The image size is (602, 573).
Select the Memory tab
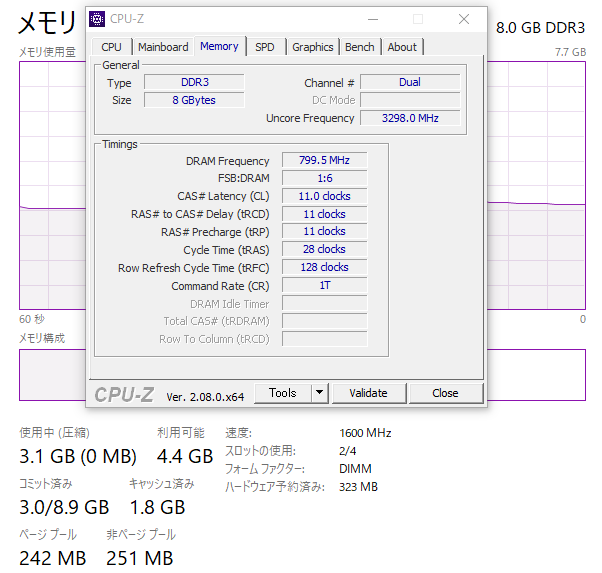219,46
